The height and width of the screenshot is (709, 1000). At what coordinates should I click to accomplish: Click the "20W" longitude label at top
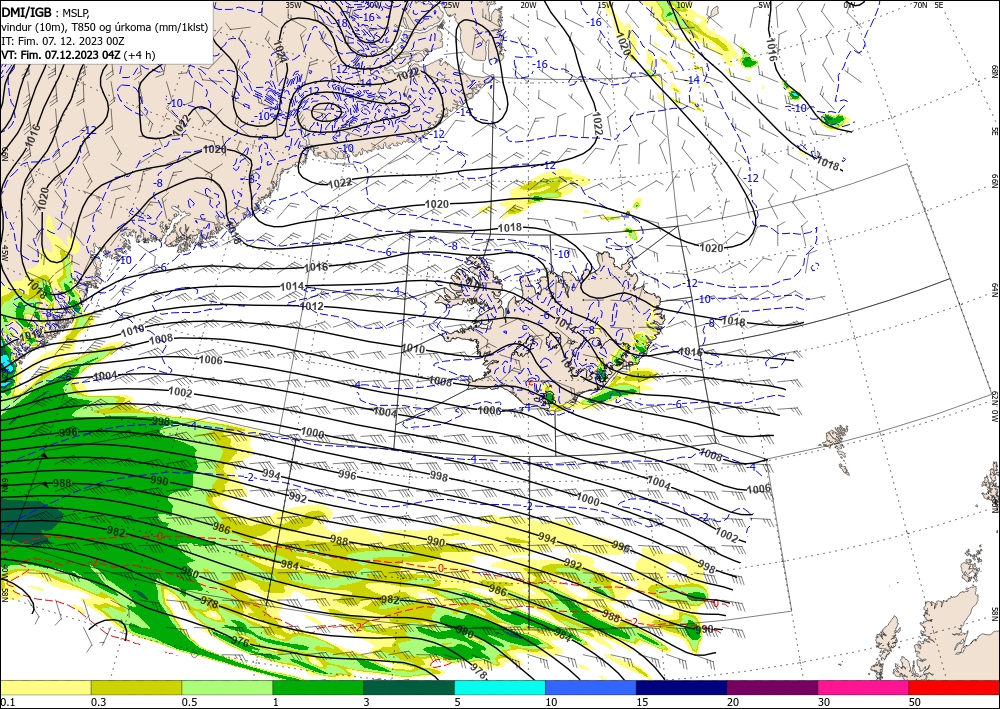pyautogui.click(x=528, y=5)
